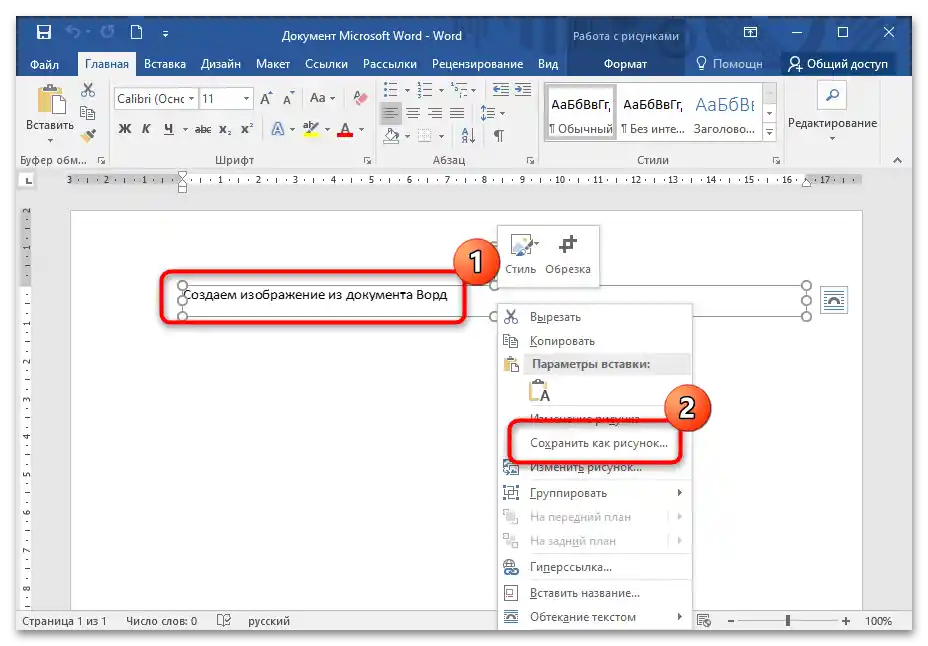Switch to the Вид tab
This screenshot has height=646, width=928.
(548, 64)
